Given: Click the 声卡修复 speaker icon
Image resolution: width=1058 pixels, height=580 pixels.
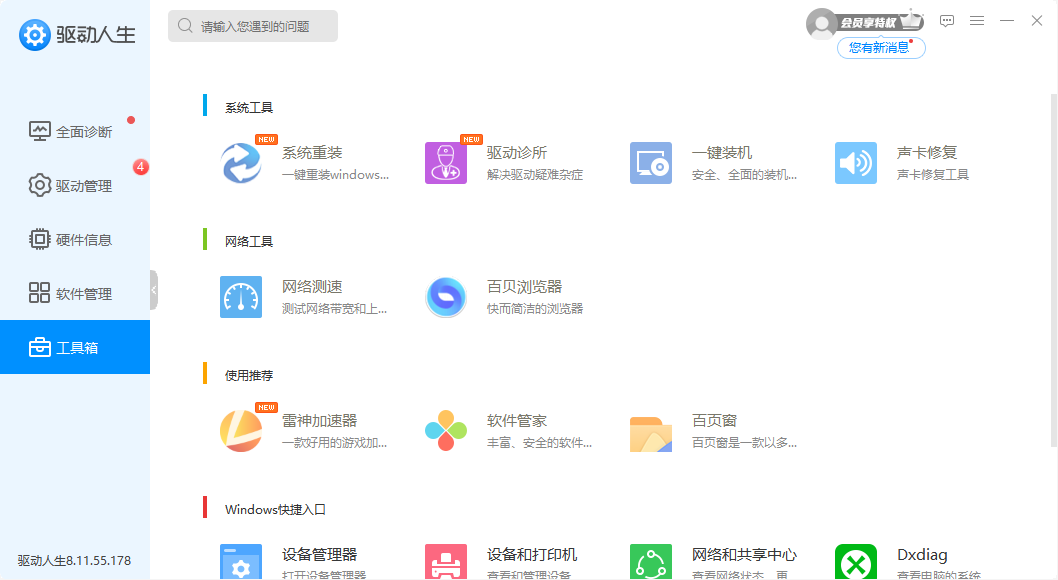Looking at the screenshot, I should click(x=856, y=163).
